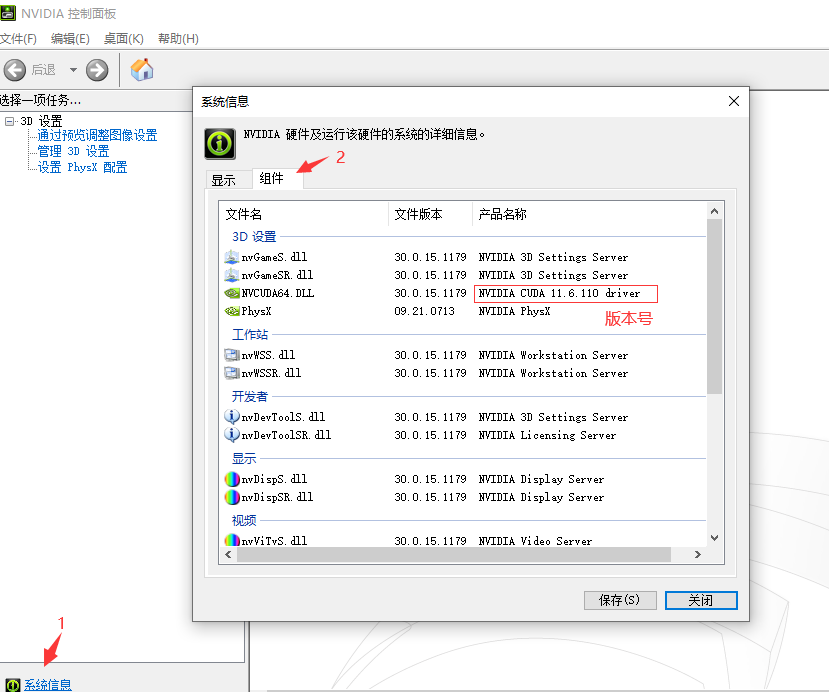This screenshot has height=692, width=829.
Task: Select the 3D 设置 group header
Action: tap(254, 237)
